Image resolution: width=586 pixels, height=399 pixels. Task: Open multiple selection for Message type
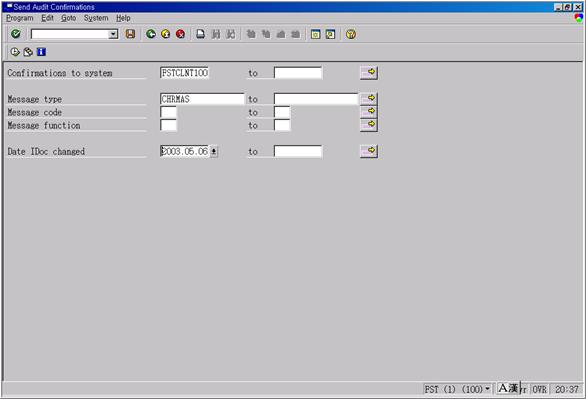click(x=369, y=99)
